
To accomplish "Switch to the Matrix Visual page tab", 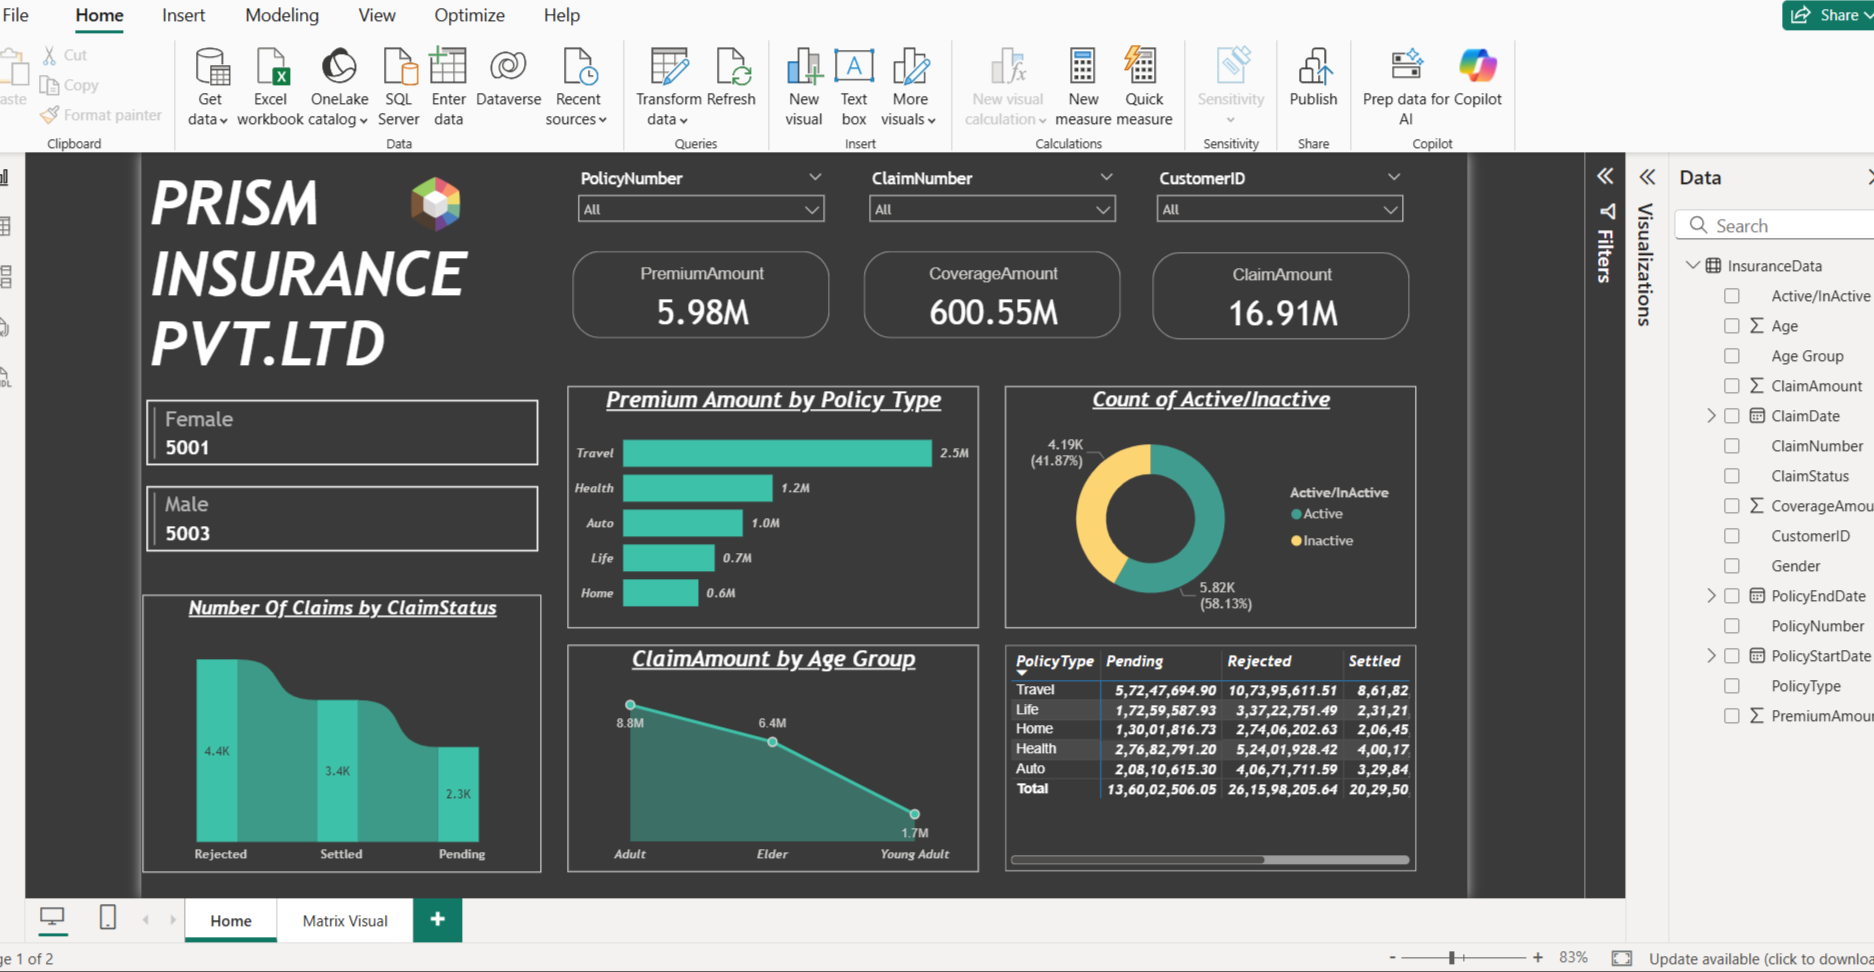I will click(345, 920).
